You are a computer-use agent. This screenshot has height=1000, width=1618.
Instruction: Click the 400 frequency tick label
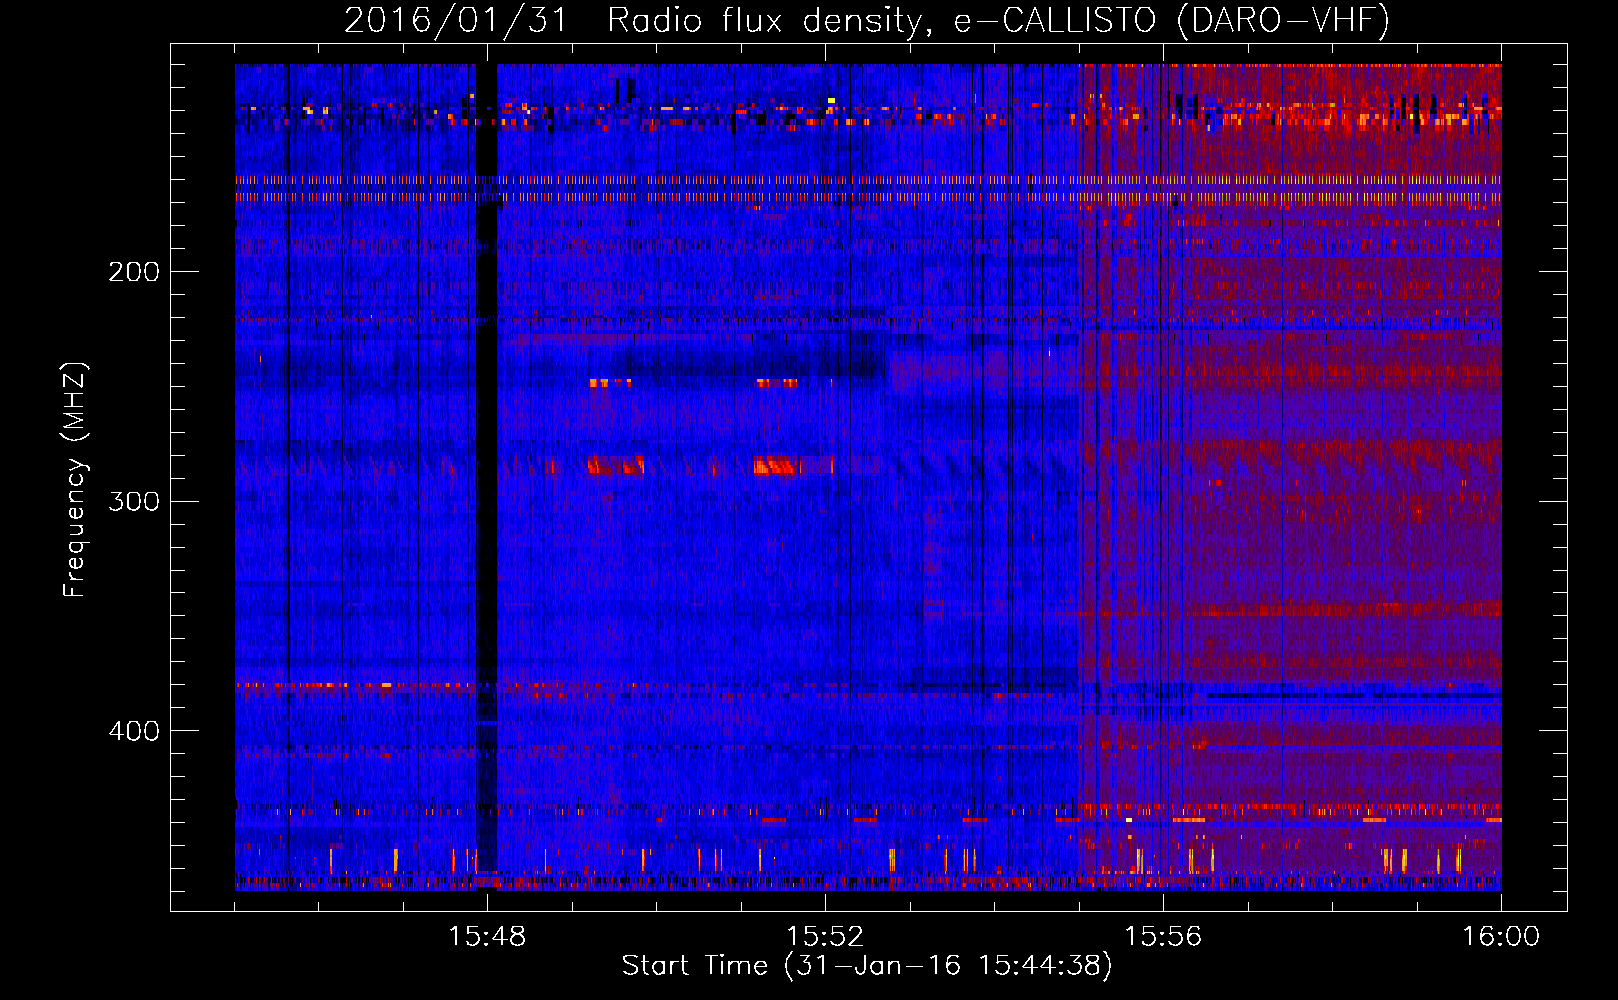tap(134, 731)
